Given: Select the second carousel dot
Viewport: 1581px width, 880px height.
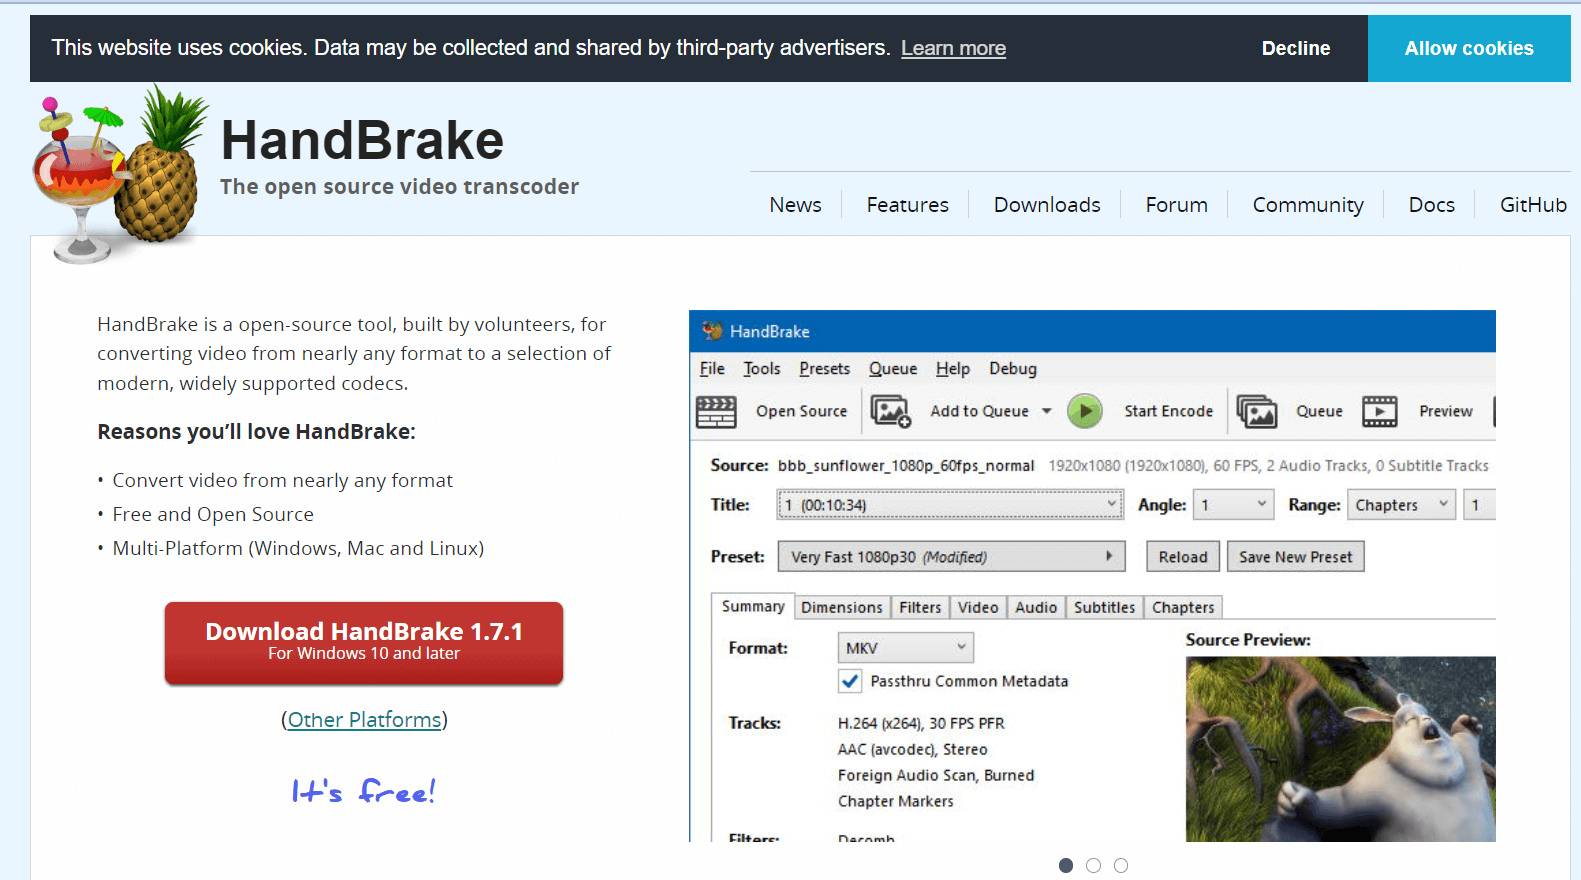Looking at the screenshot, I should pyautogui.click(x=1093, y=866).
